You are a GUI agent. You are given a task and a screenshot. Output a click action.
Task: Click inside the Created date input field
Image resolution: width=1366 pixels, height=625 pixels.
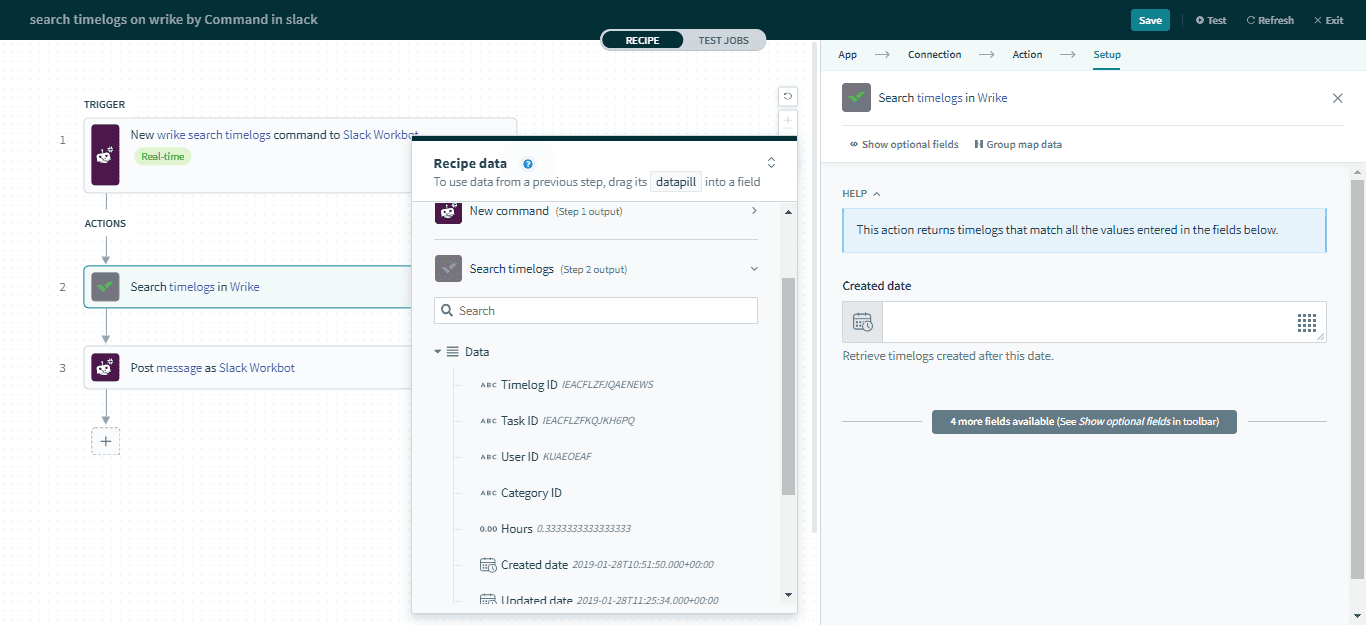(x=1090, y=321)
